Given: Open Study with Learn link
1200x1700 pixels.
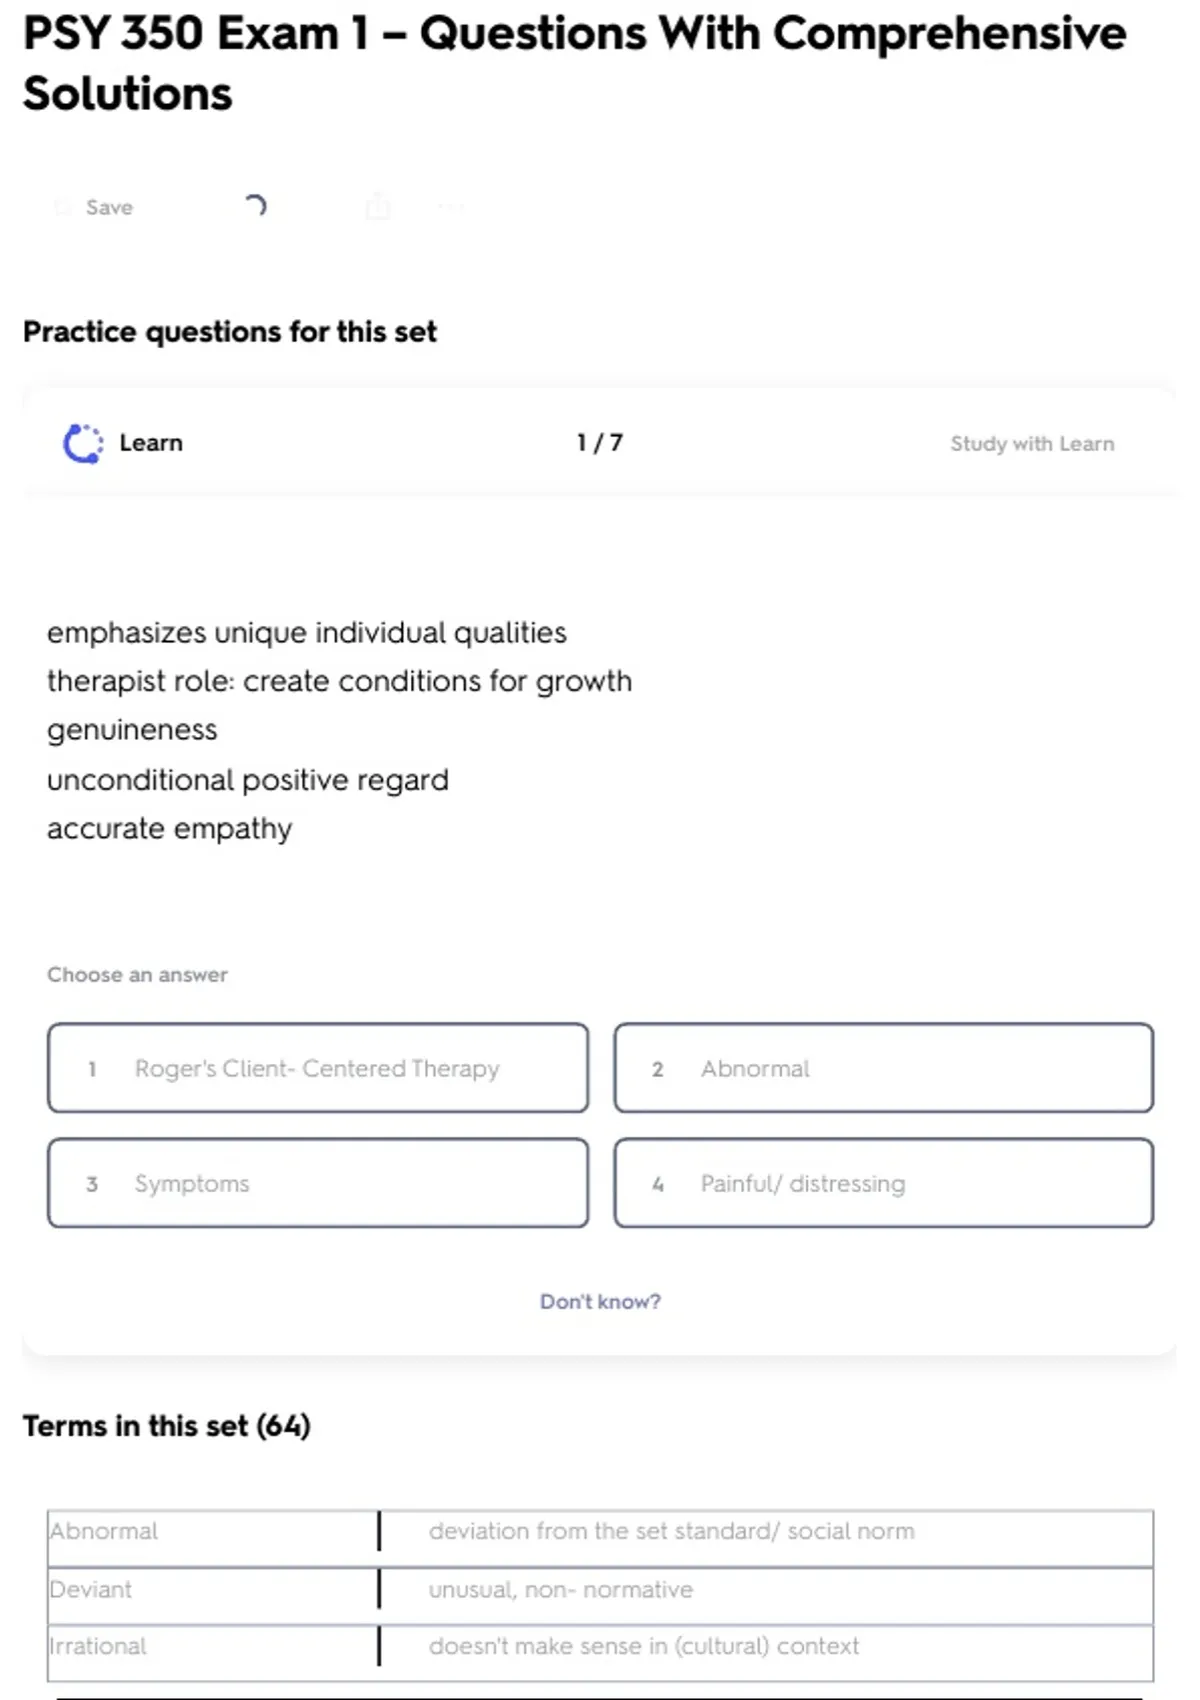Looking at the screenshot, I should (x=1031, y=443).
